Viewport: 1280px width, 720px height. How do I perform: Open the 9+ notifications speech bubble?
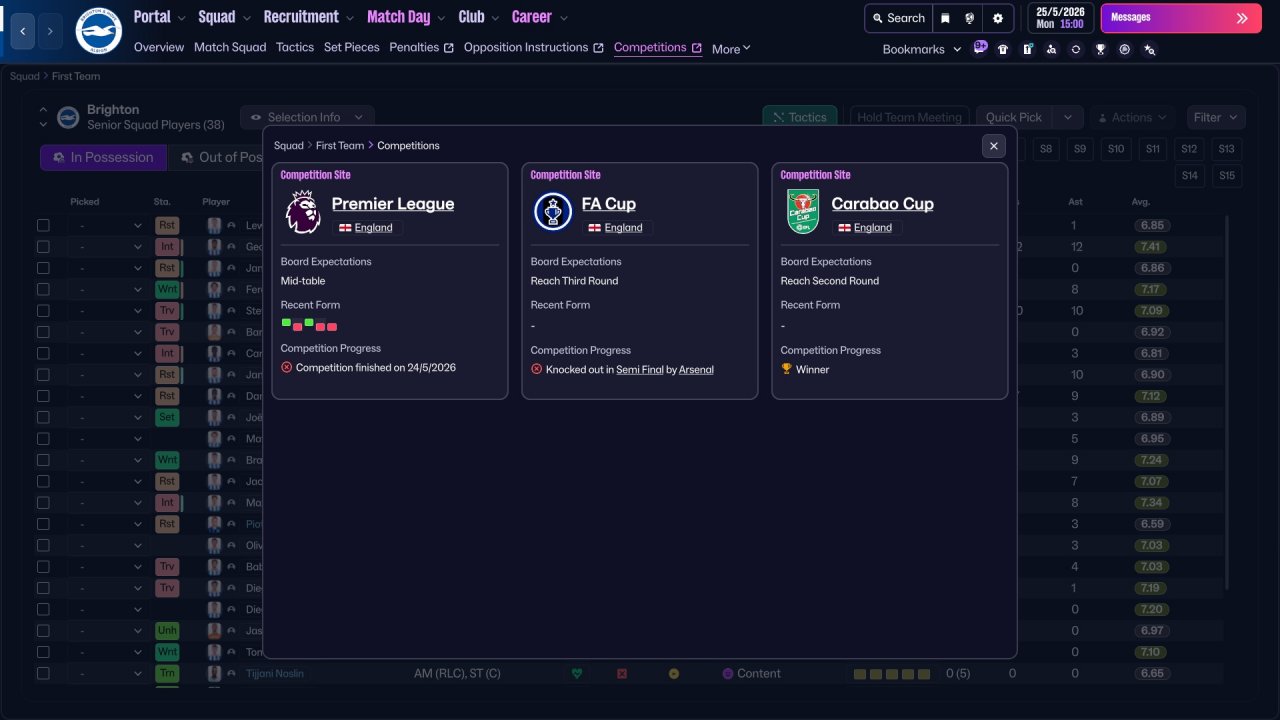pos(980,47)
